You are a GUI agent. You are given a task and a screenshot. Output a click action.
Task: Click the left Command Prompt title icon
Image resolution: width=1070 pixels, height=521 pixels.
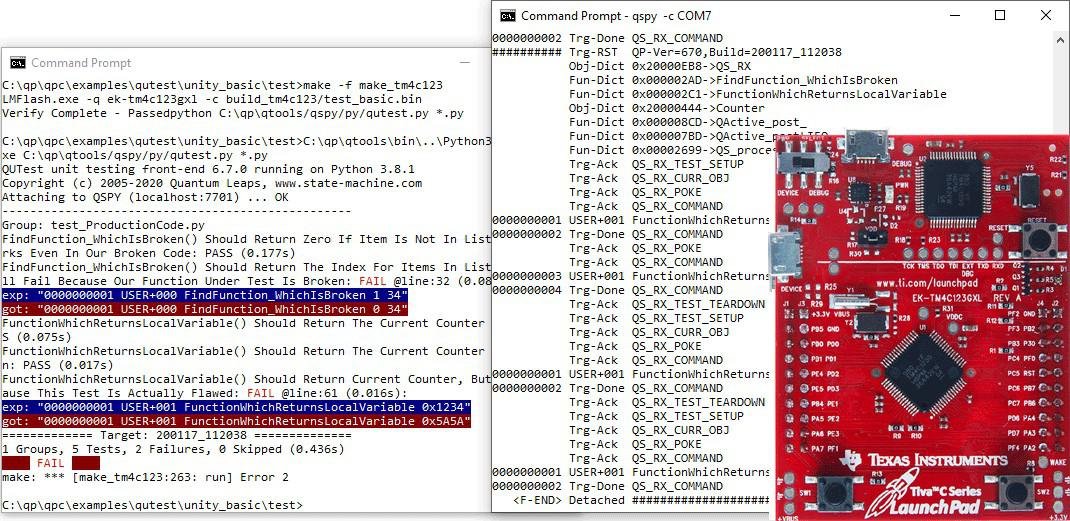[18, 63]
